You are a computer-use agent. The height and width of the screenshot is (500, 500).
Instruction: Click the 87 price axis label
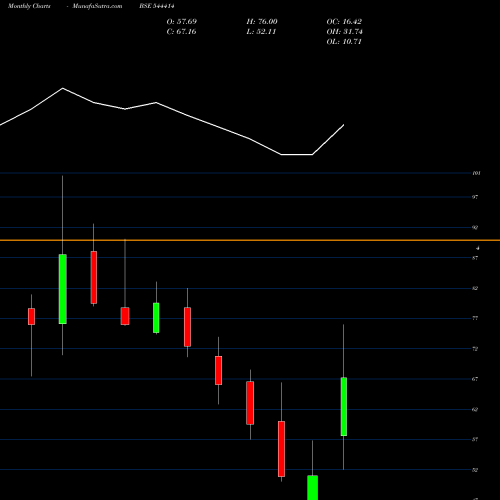[x=475, y=258]
